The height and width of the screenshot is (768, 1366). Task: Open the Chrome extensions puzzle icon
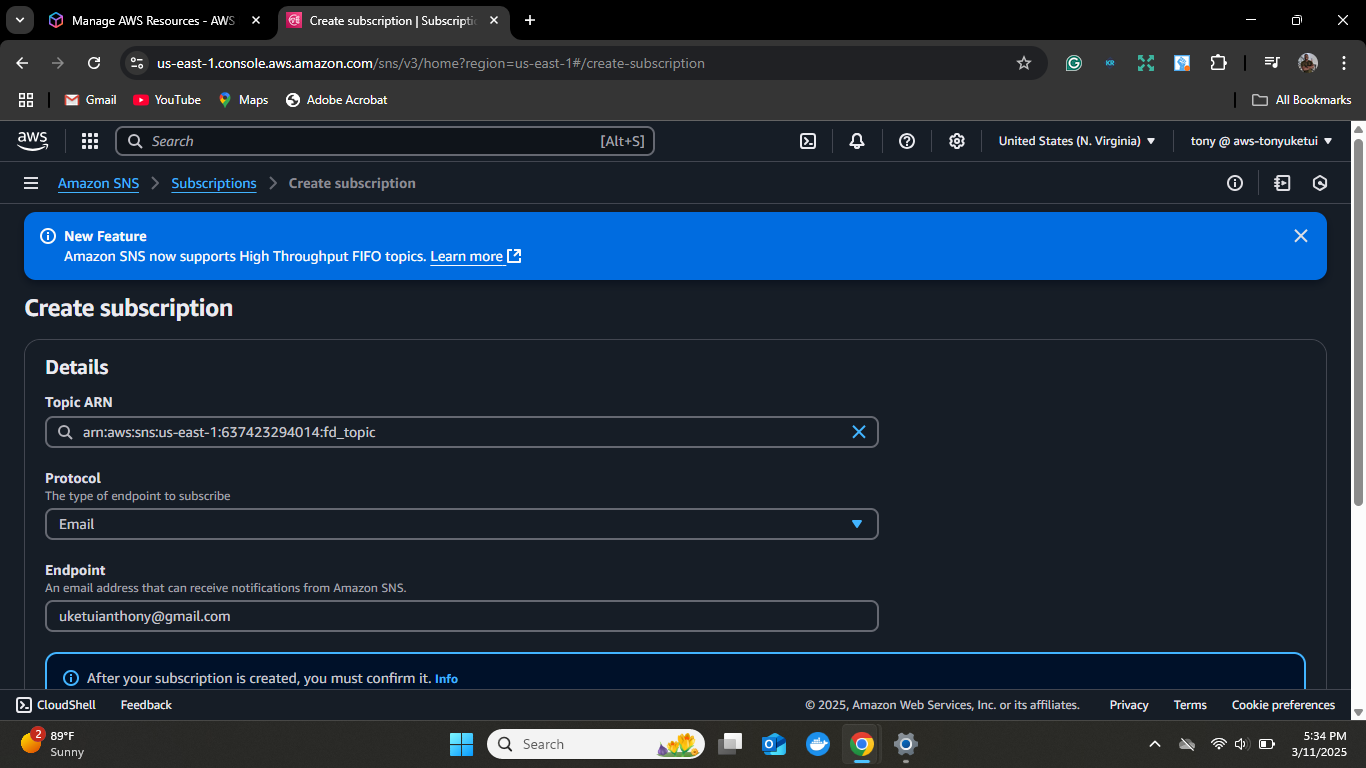coord(1218,63)
